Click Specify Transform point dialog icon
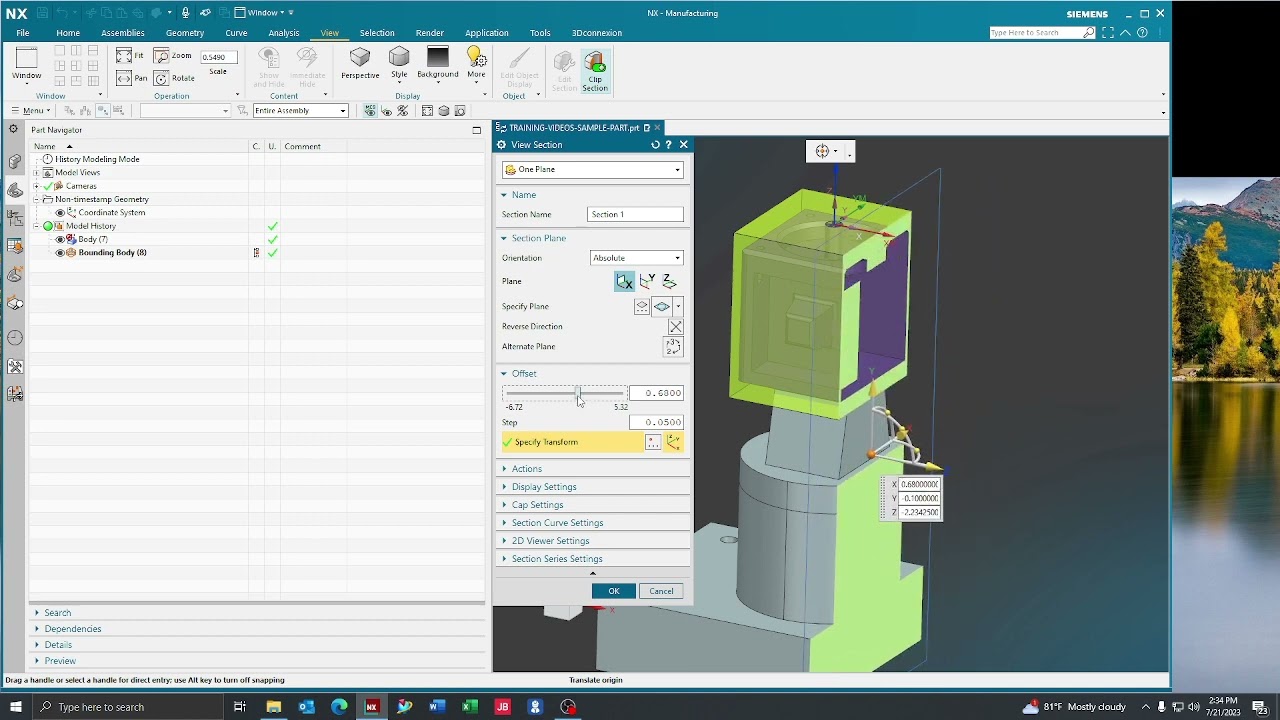The height and width of the screenshot is (720, 1280). point(653,442)
